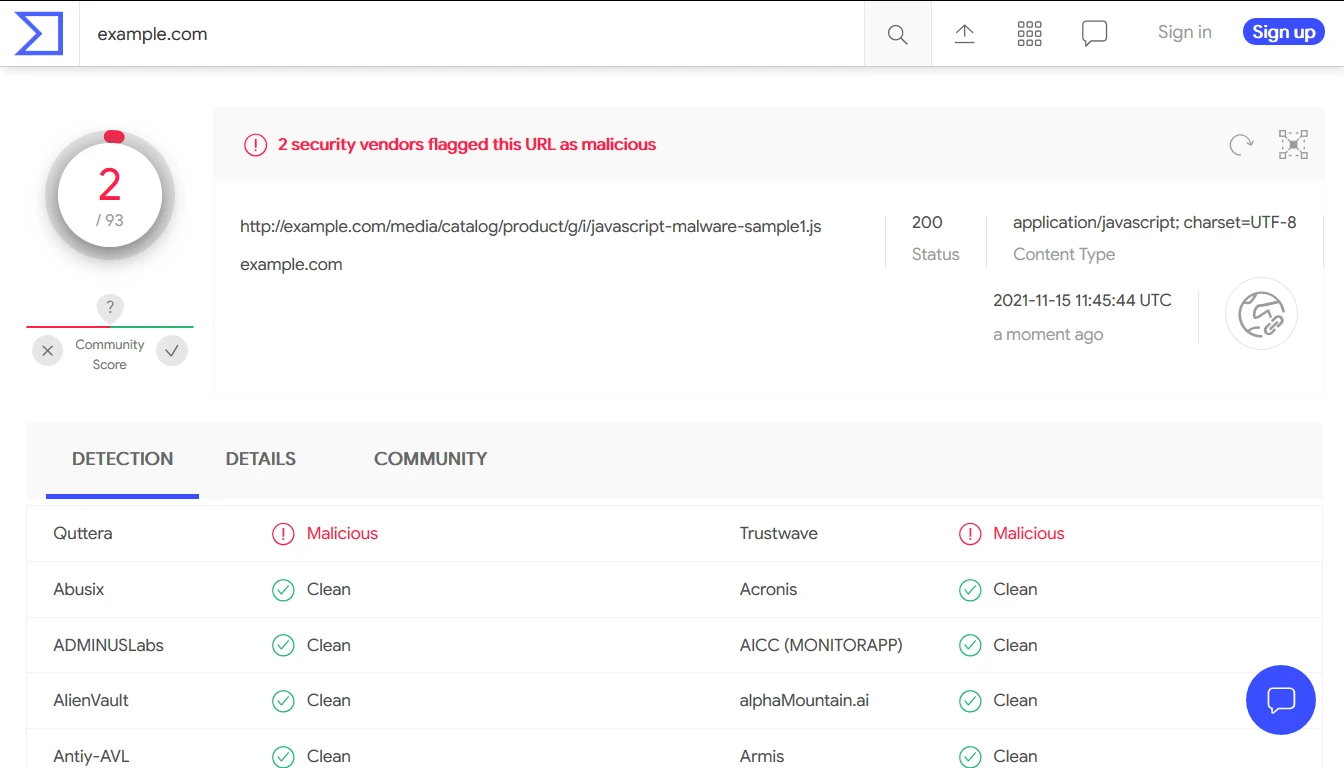Screen dimensions: 1344x768
Task: Click the globe link icon
Action: [x=1261, y=314]
